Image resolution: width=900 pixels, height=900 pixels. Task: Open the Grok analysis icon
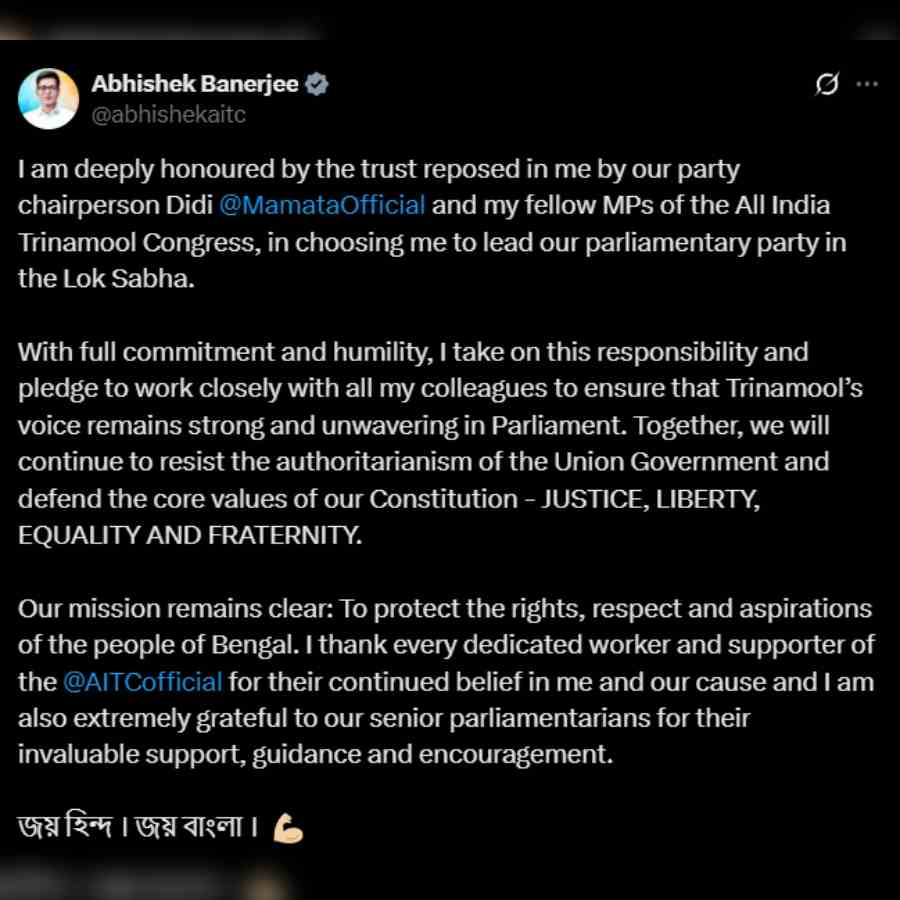pos(826,85)
